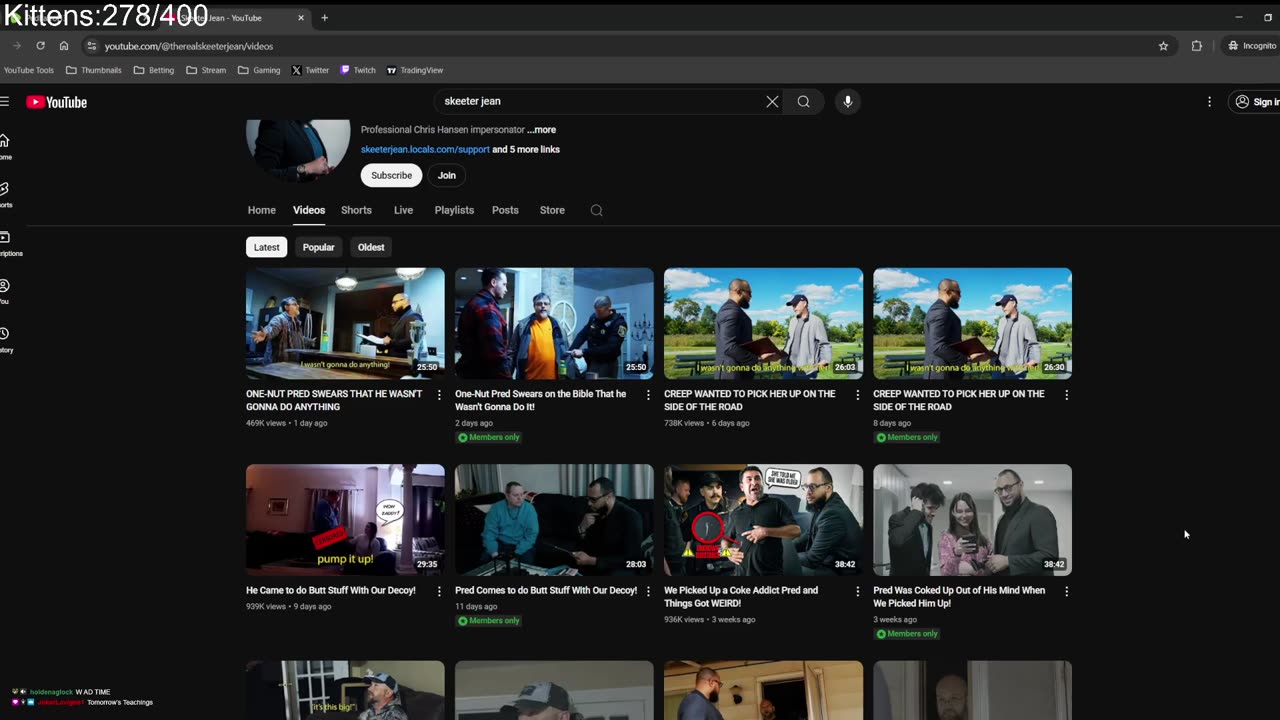The image size is (1280, 720).
Task: Open the Thumbnails bookmark folder
Action: pos(93,70)
